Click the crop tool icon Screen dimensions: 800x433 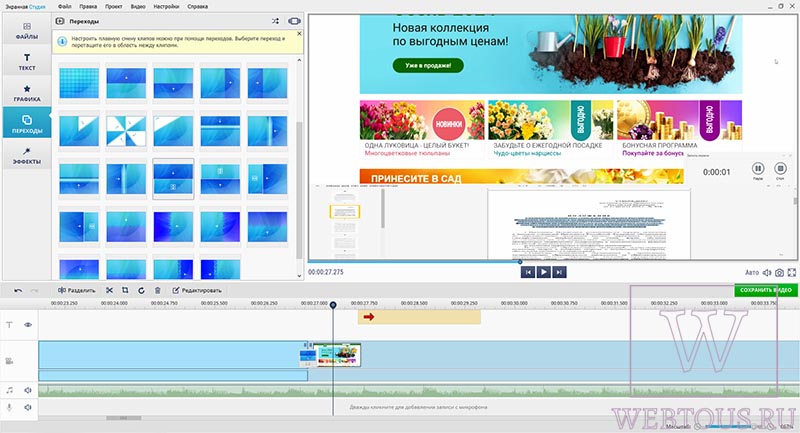click(125, 290)
